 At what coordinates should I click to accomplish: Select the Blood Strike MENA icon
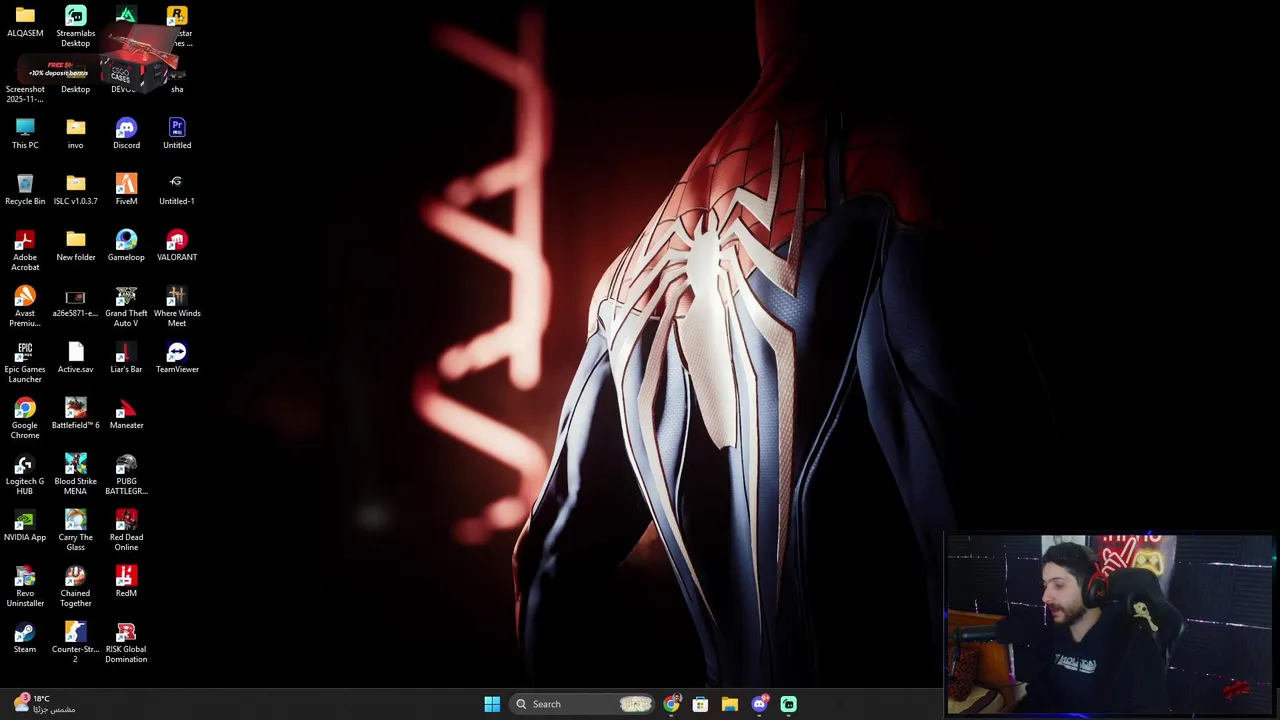(76, 474)
